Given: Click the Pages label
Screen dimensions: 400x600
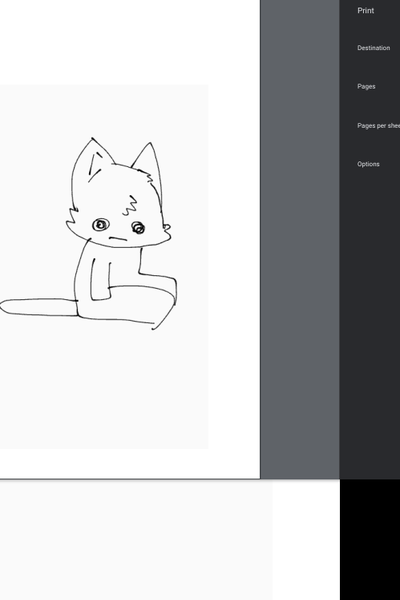Looking at the screenshot, I should 366,86.
